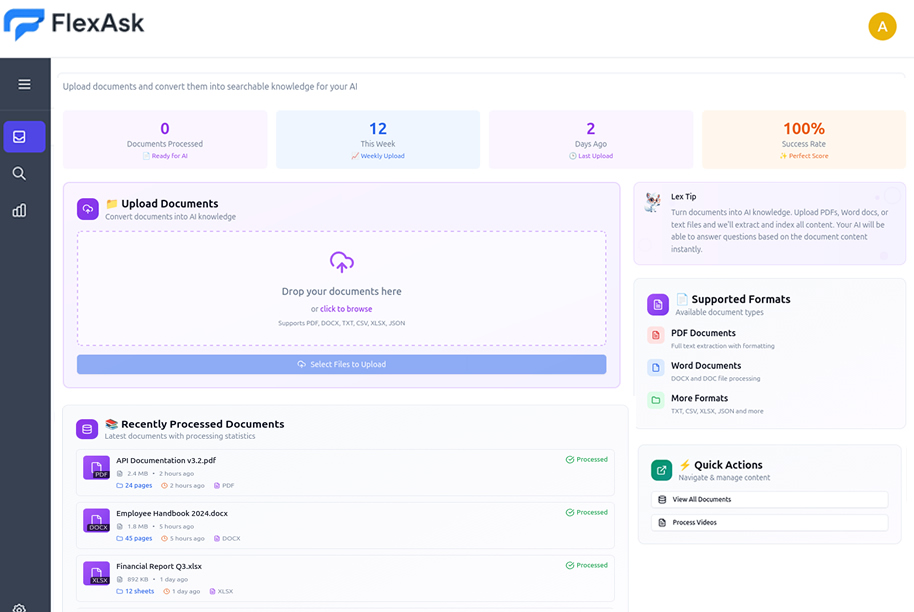This screenshot has height=612, width=914.
Task: Click the Days Ago stat card
Action: 591,139
